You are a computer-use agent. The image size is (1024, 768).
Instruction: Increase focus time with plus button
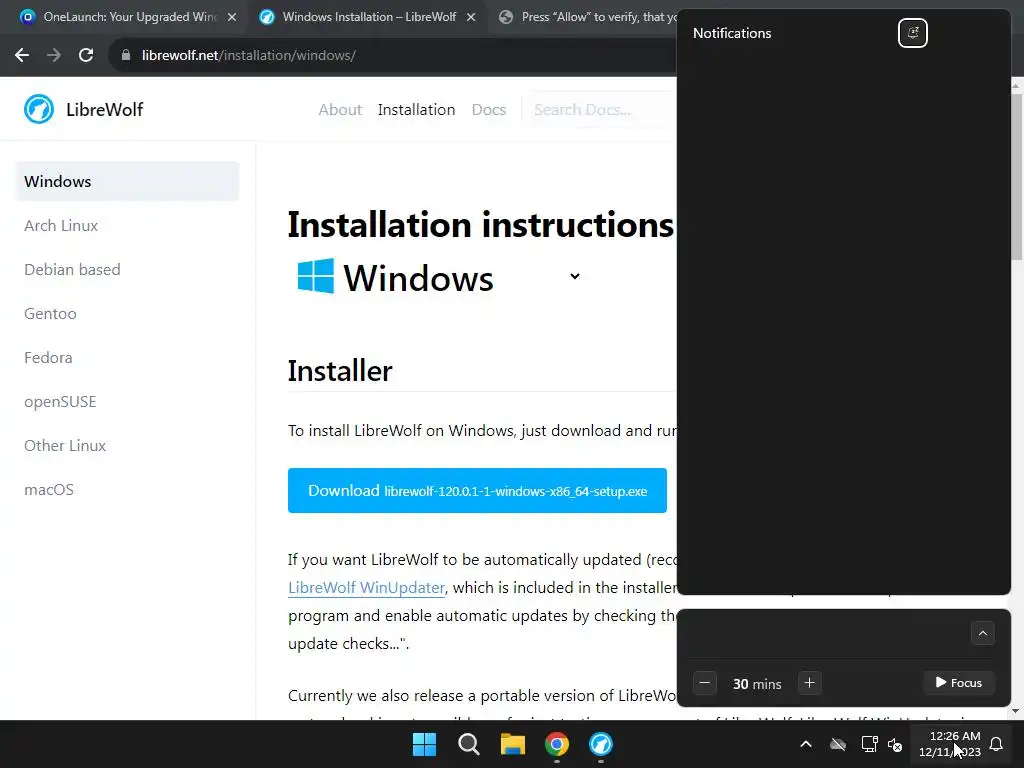click(809, 683)
